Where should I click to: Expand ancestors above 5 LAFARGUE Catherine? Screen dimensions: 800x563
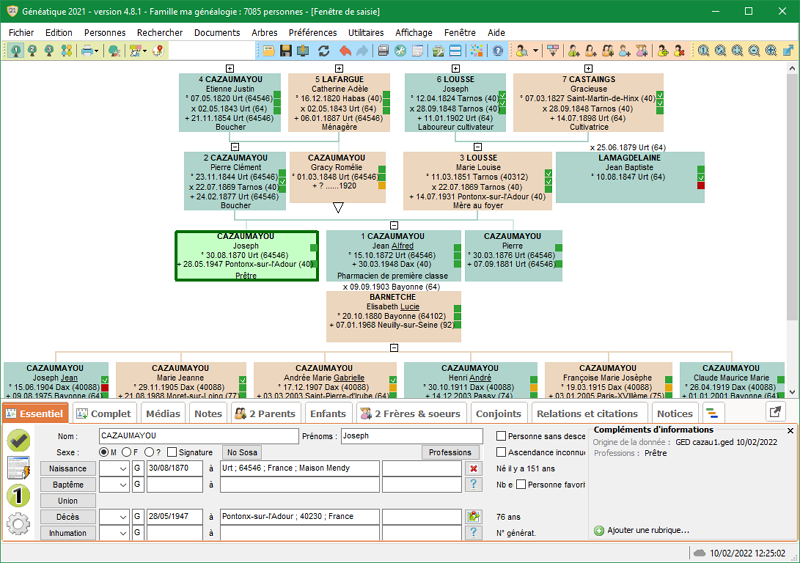point(339,68)
